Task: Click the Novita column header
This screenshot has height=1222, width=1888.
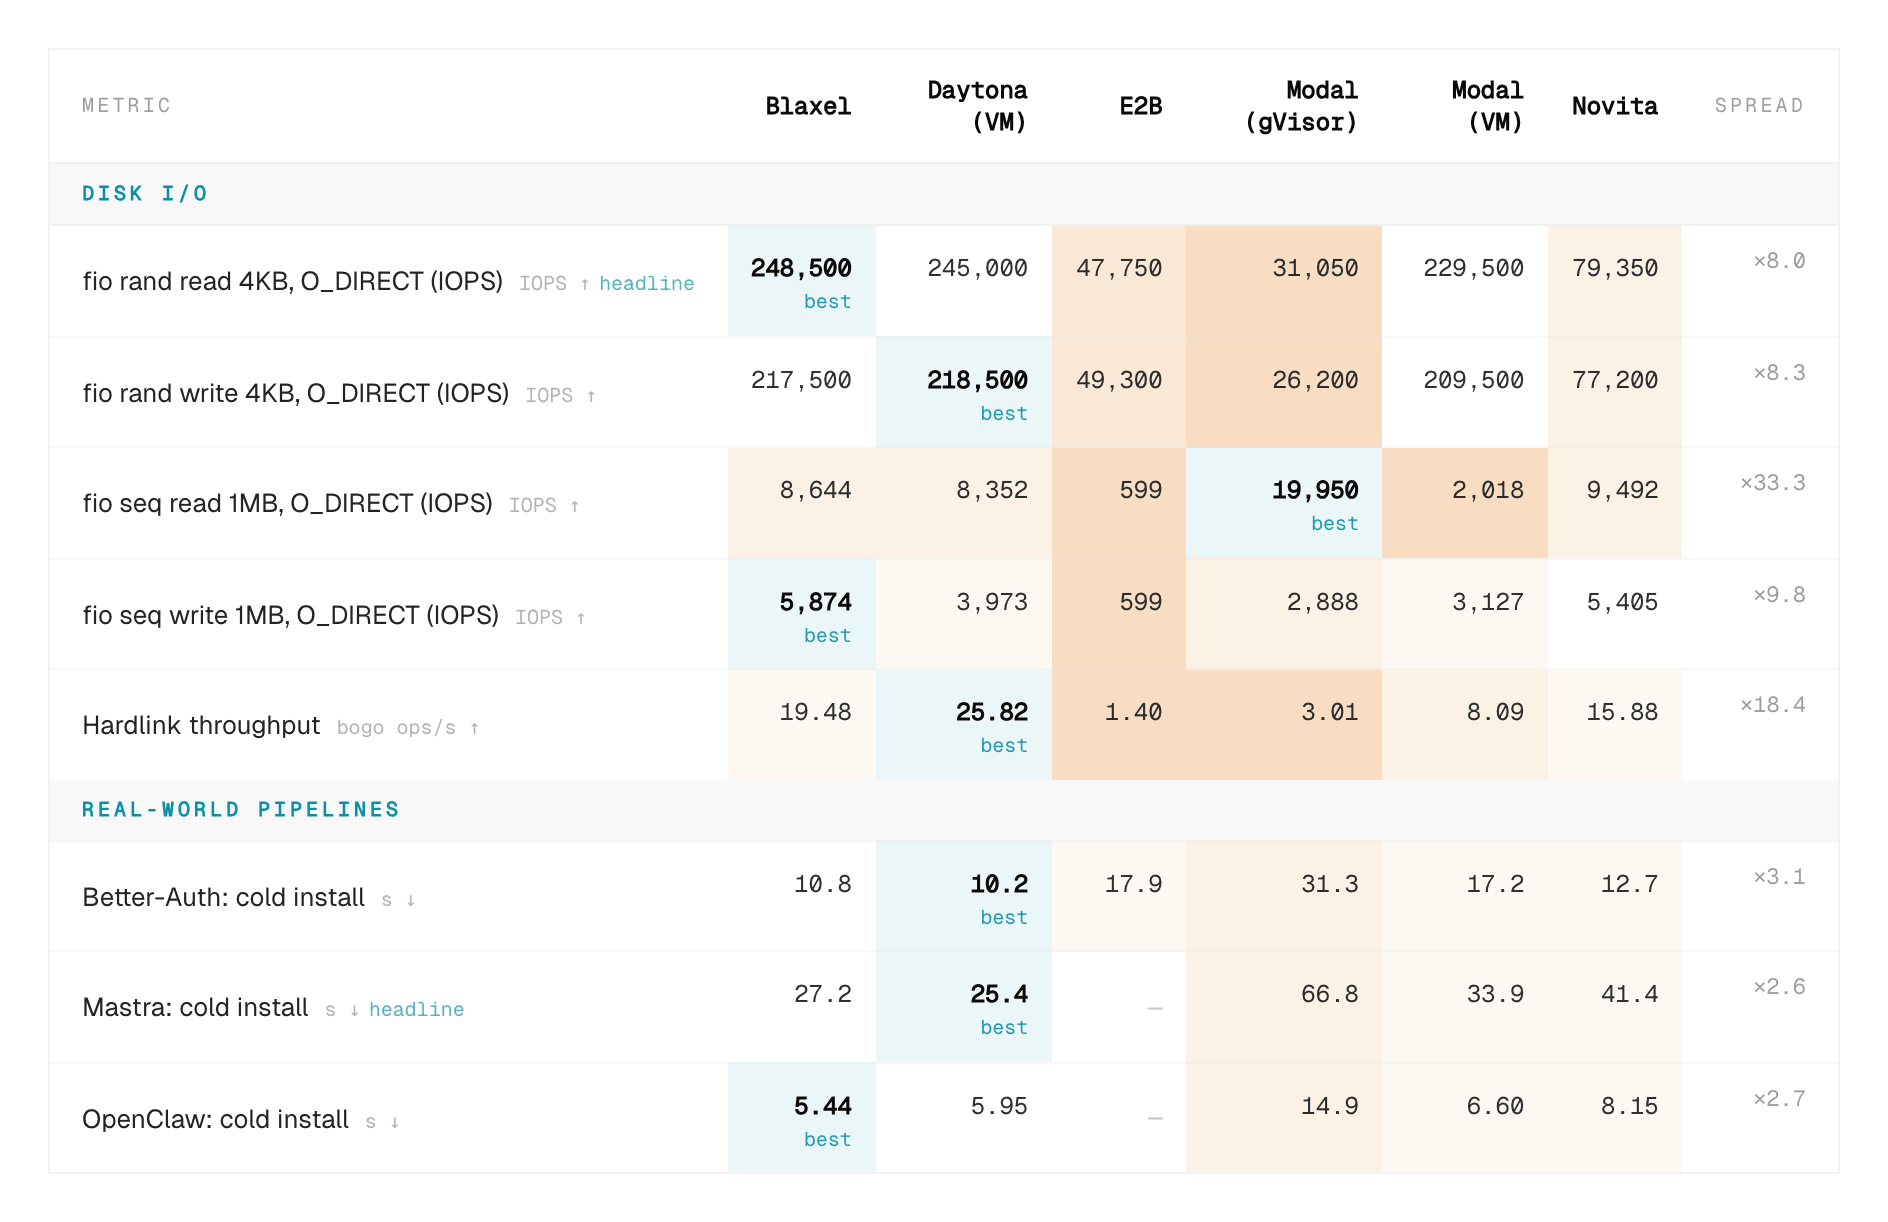Action: (1614, 106)
